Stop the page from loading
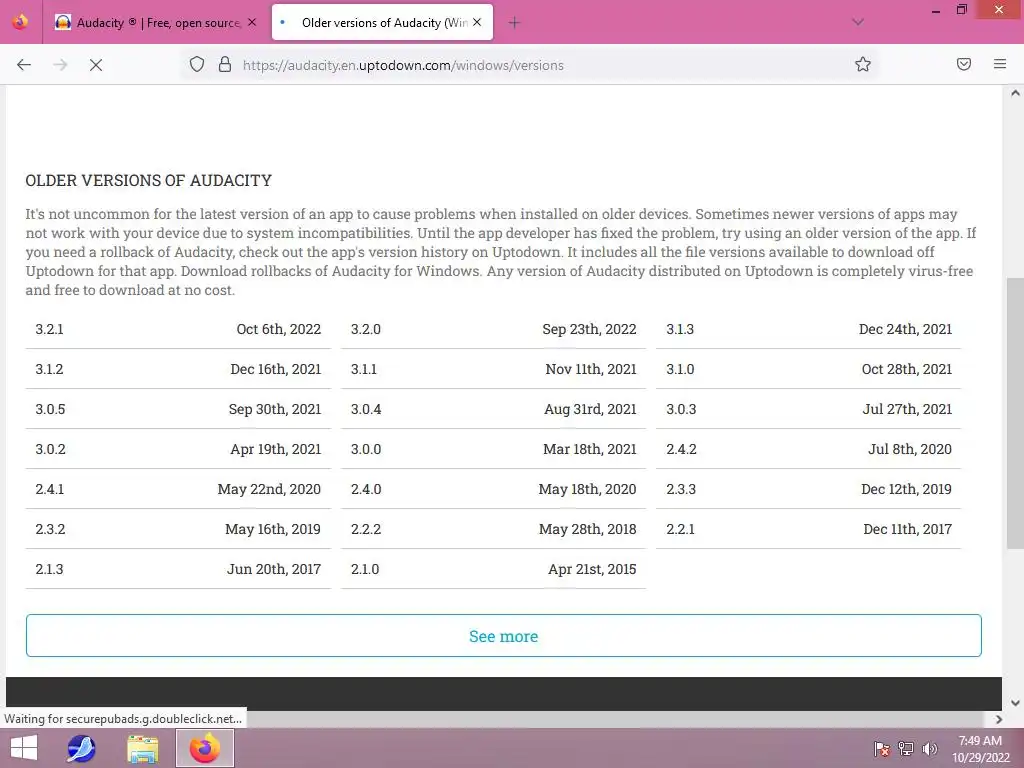Viewport: 1024px width, 768px height. 96,65
